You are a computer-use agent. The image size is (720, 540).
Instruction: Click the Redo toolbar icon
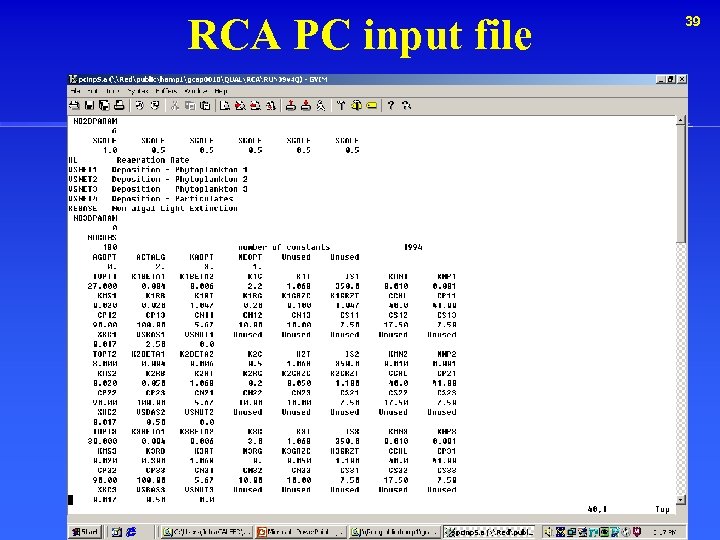coord(155,106)
